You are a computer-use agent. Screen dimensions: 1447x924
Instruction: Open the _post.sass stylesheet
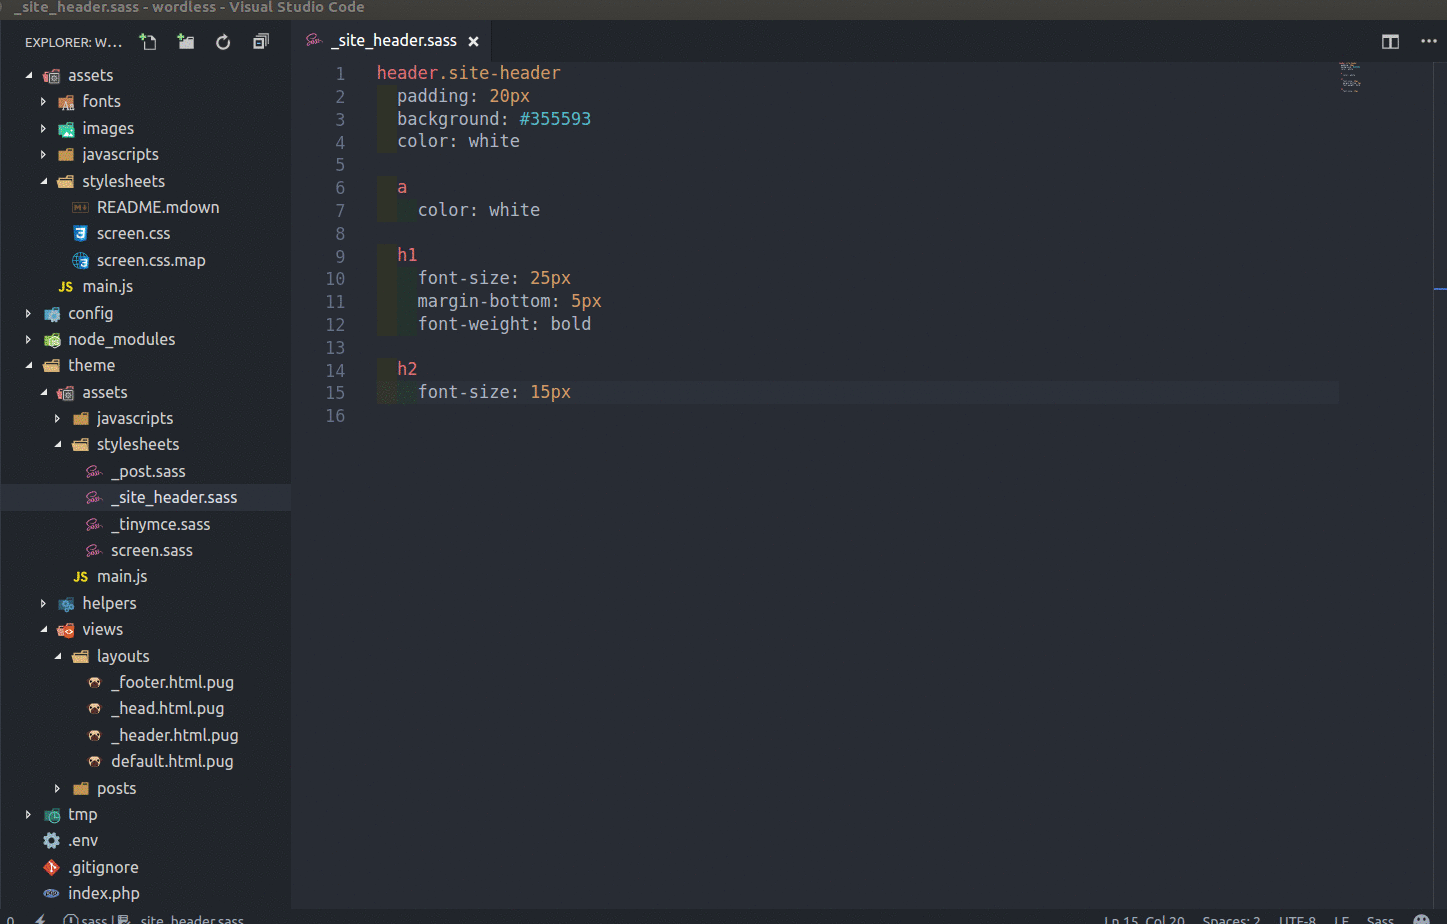coord(149,471)
